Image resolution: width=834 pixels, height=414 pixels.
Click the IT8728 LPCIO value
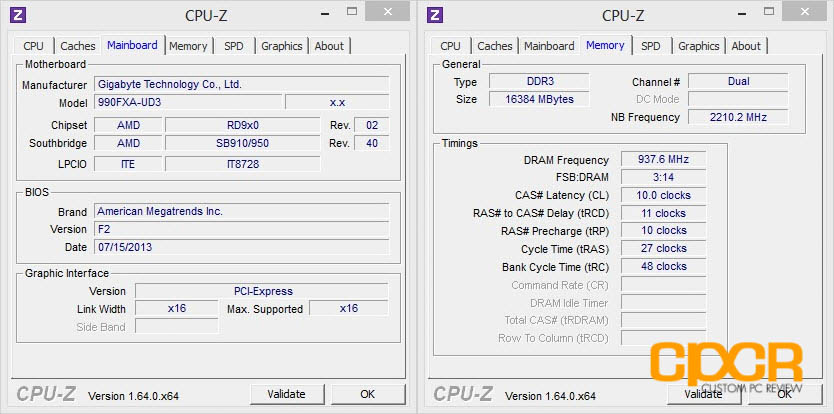243,164
